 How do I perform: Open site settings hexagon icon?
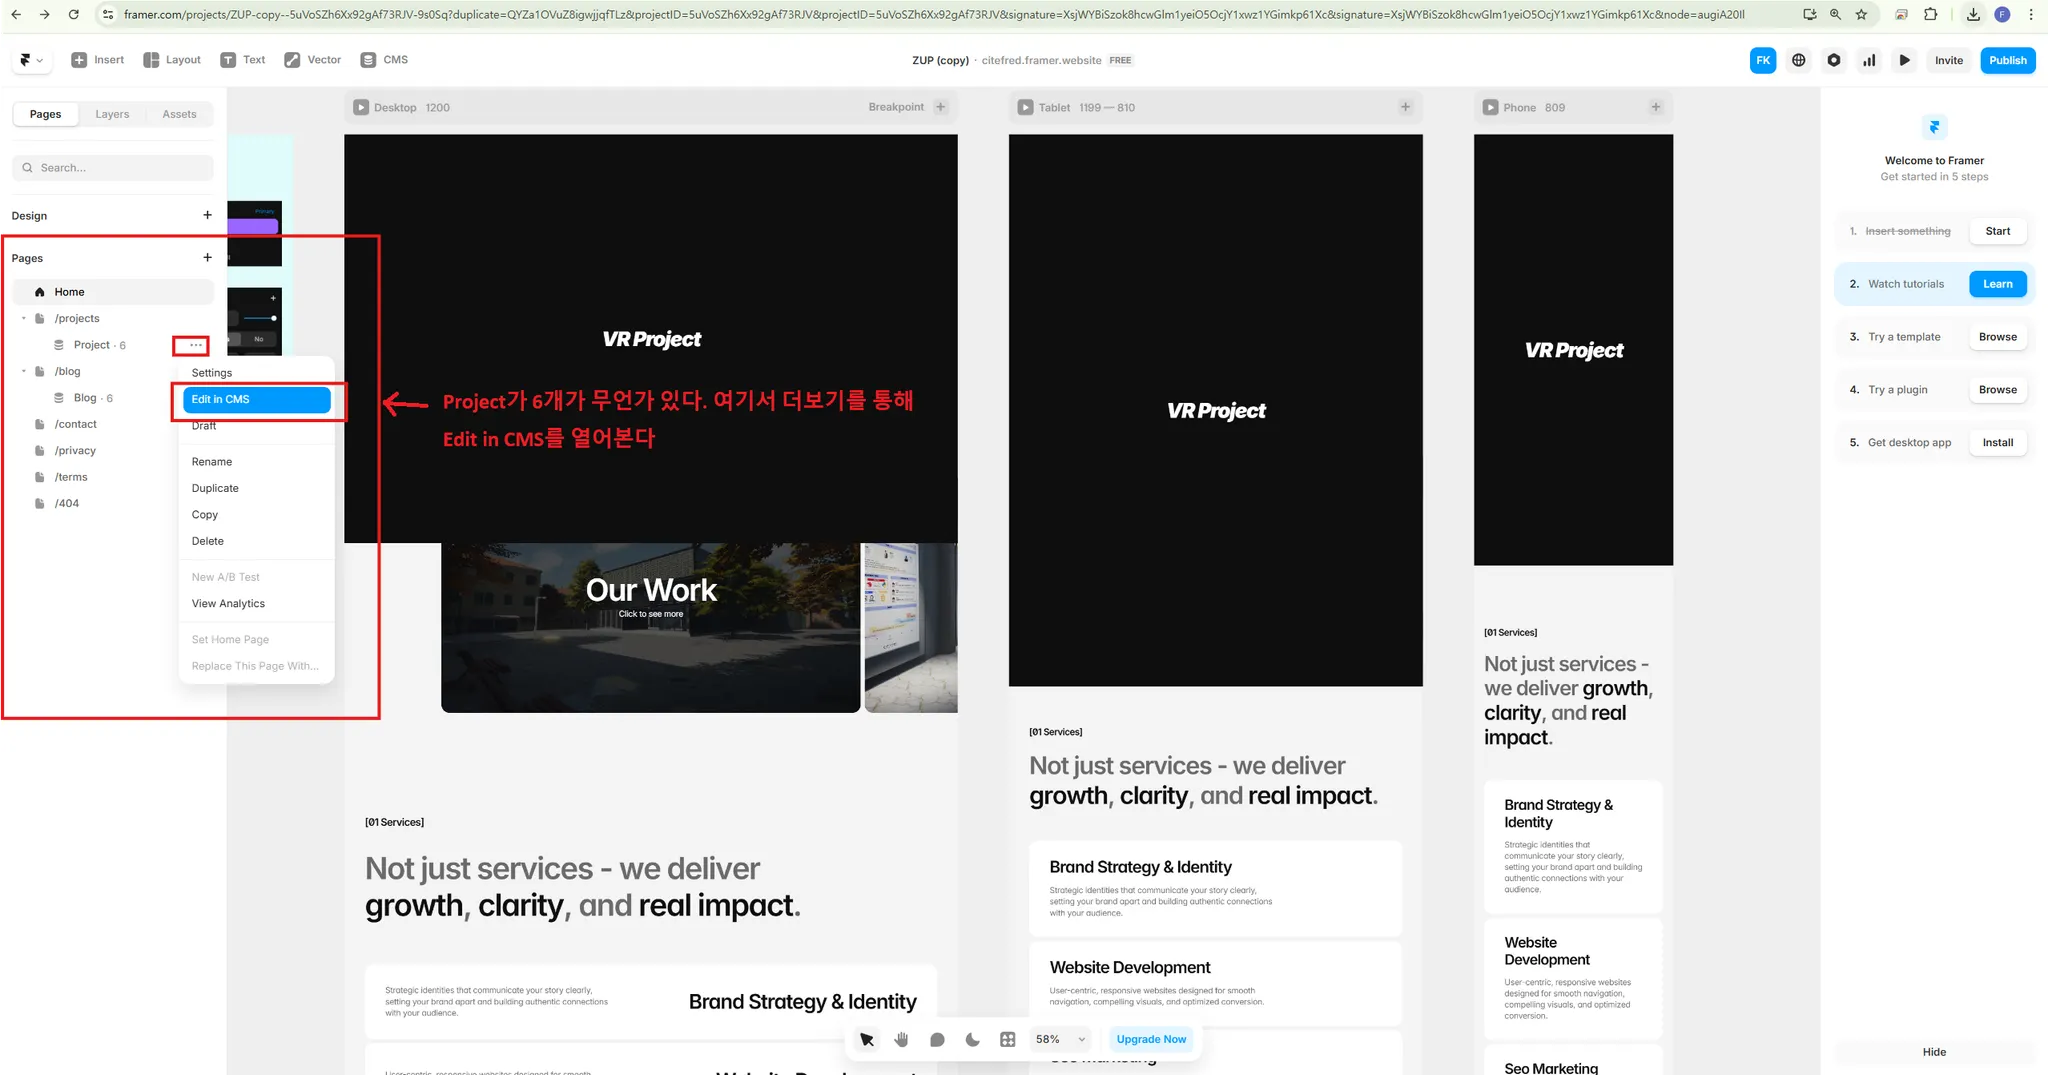pyautogui.click(x=1833, y=60)
